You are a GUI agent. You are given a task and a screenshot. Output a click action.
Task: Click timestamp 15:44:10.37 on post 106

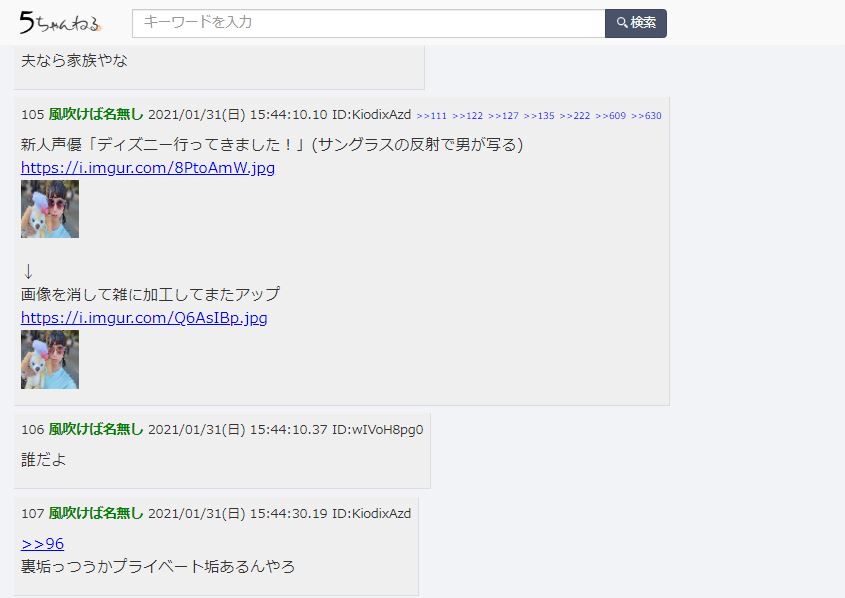tap(288, 429)
